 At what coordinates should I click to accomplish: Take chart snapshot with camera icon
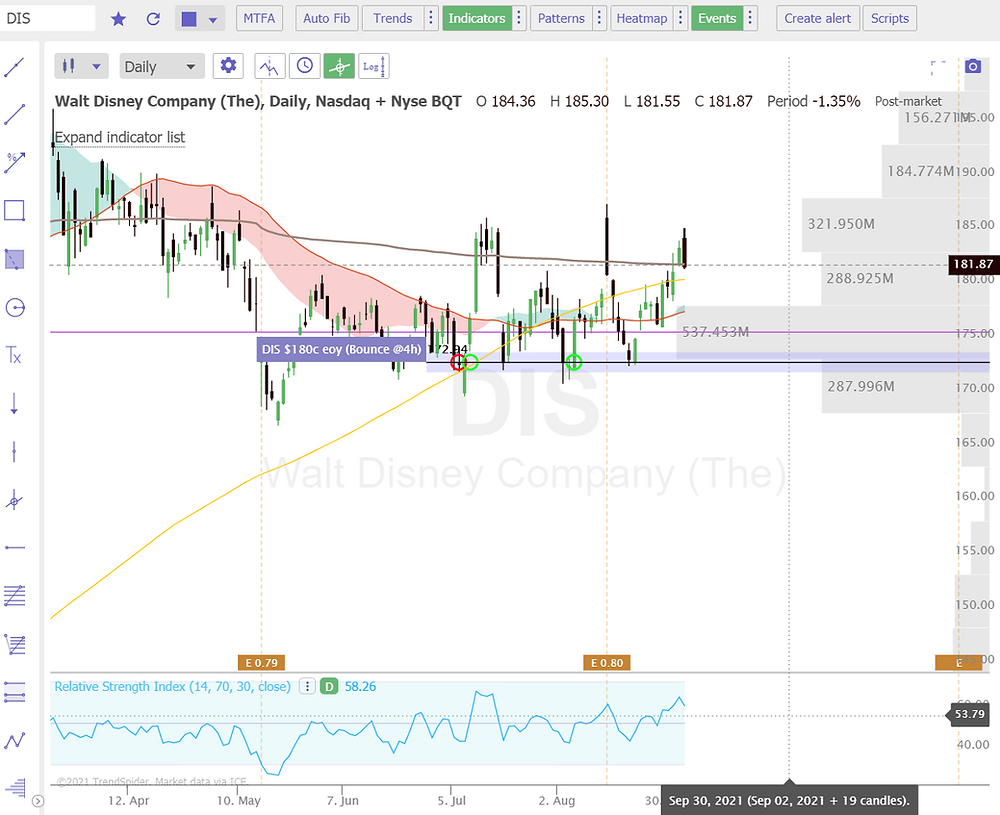coord(973,66)
